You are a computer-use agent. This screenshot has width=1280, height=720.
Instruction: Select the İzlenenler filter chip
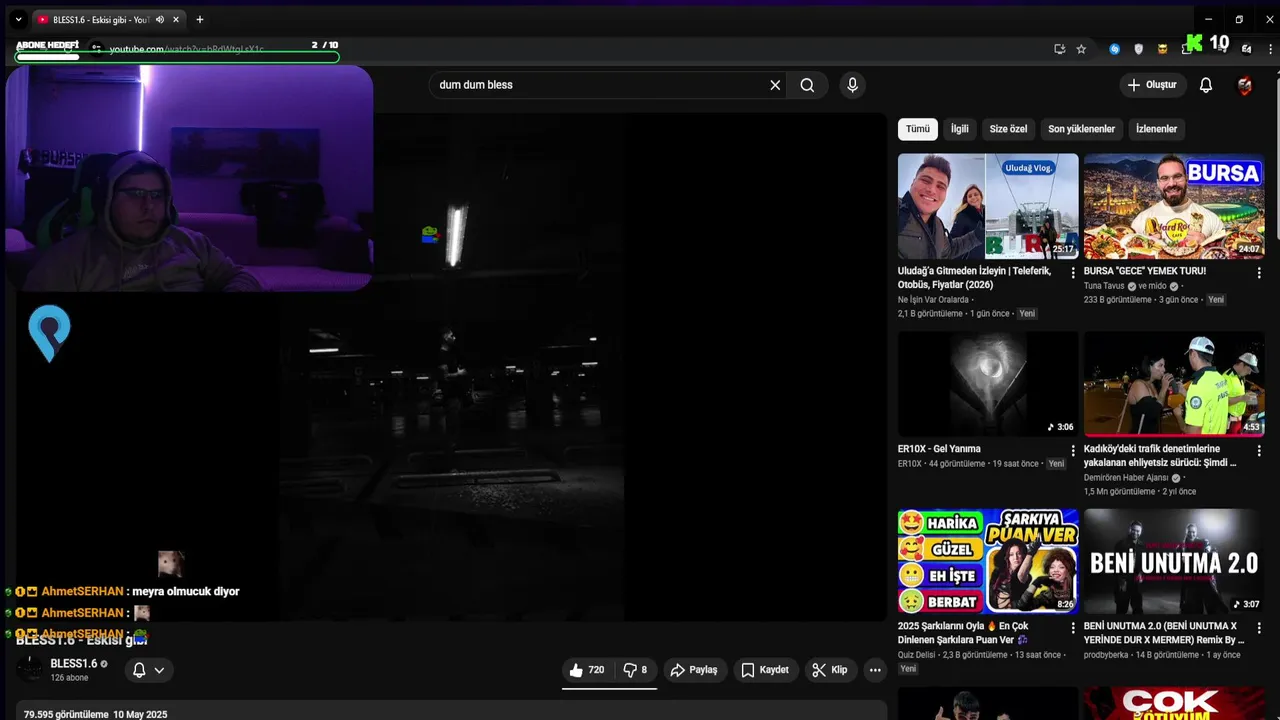pyautogui.click(x=1156, y=129)
